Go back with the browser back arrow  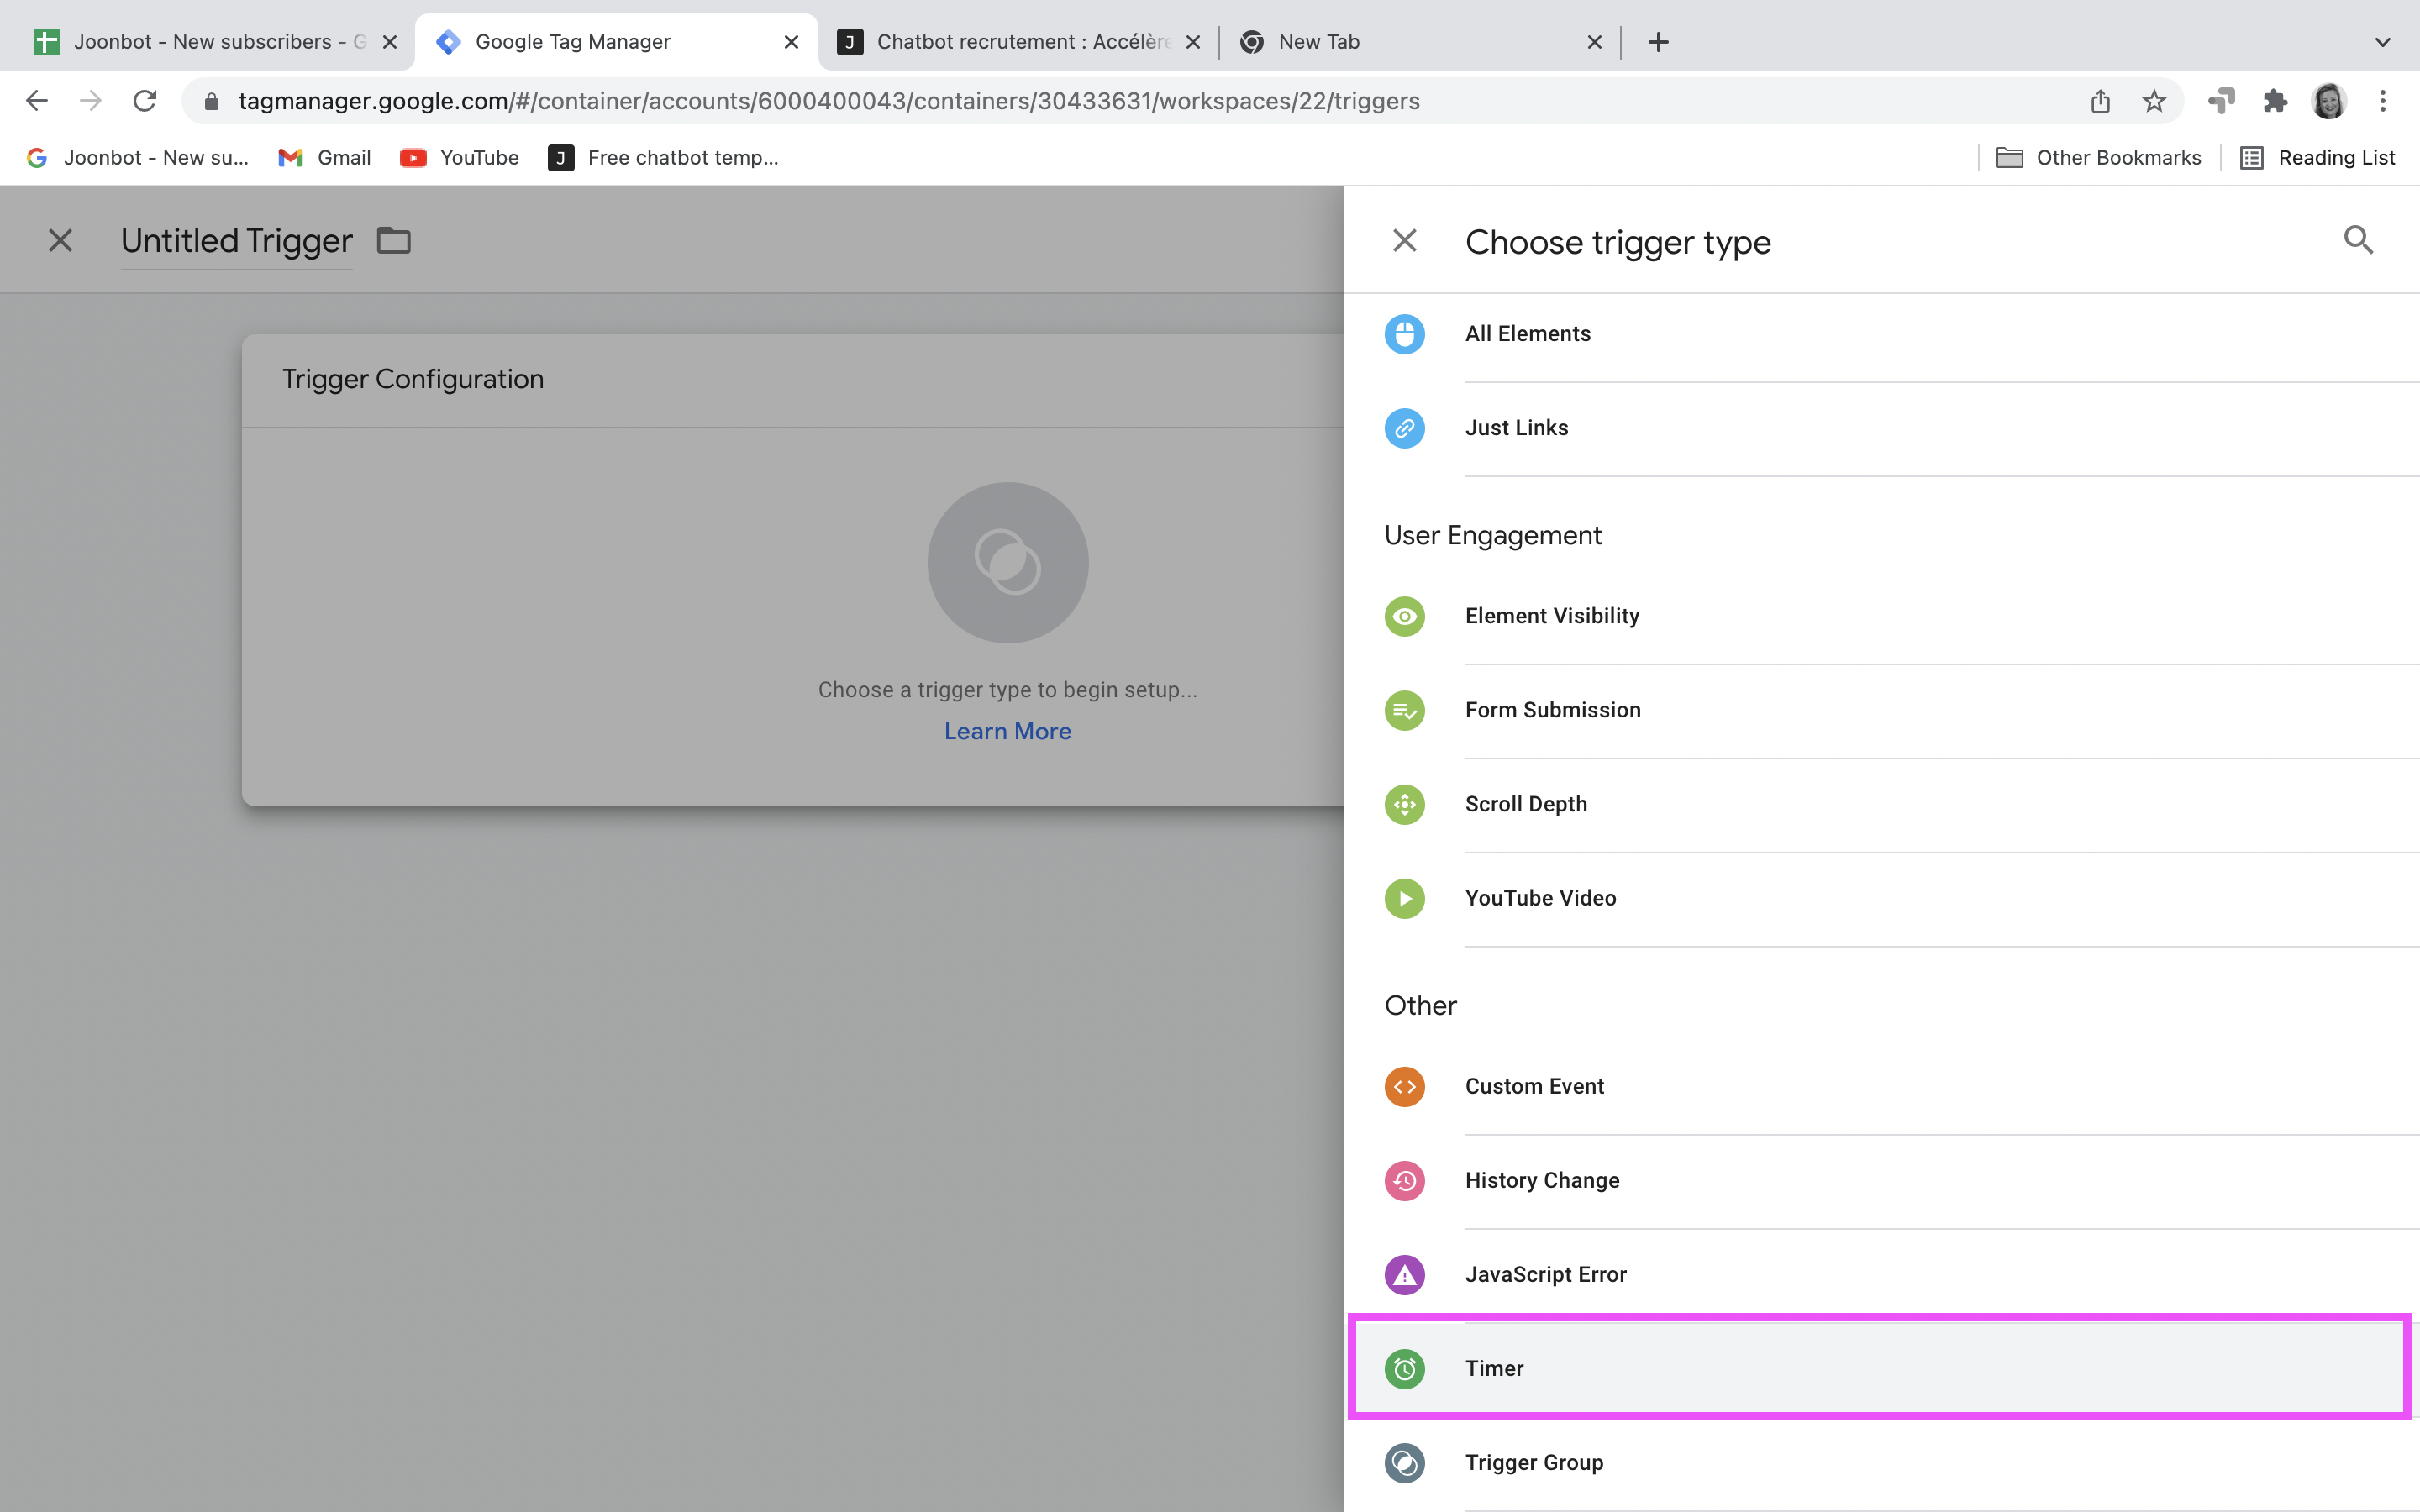point(37,101)
